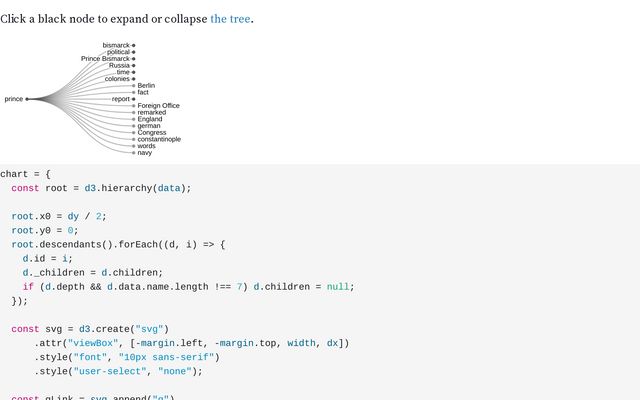Click the navy leaf node dot
This screenshot has width=640, height=400.
134,152
